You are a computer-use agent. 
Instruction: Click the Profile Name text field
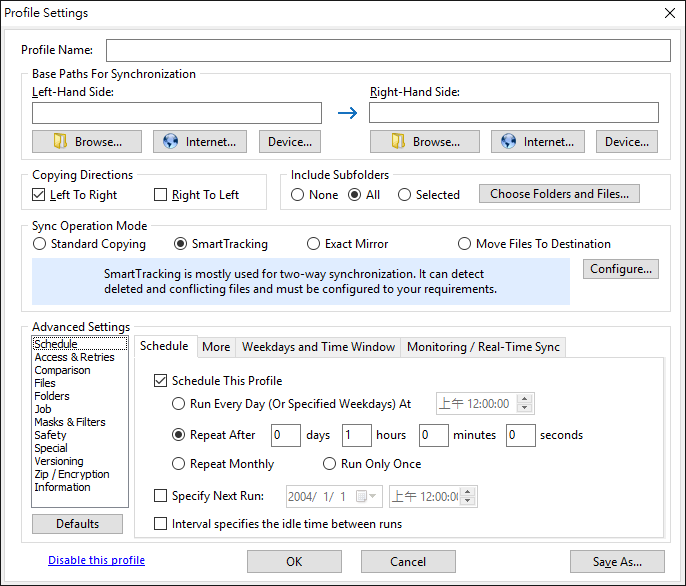coord(388,50)
